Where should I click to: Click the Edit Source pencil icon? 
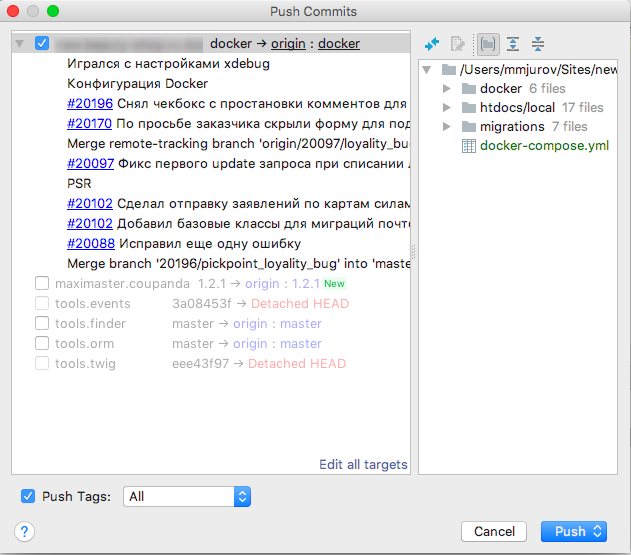(x=458, y=44)
